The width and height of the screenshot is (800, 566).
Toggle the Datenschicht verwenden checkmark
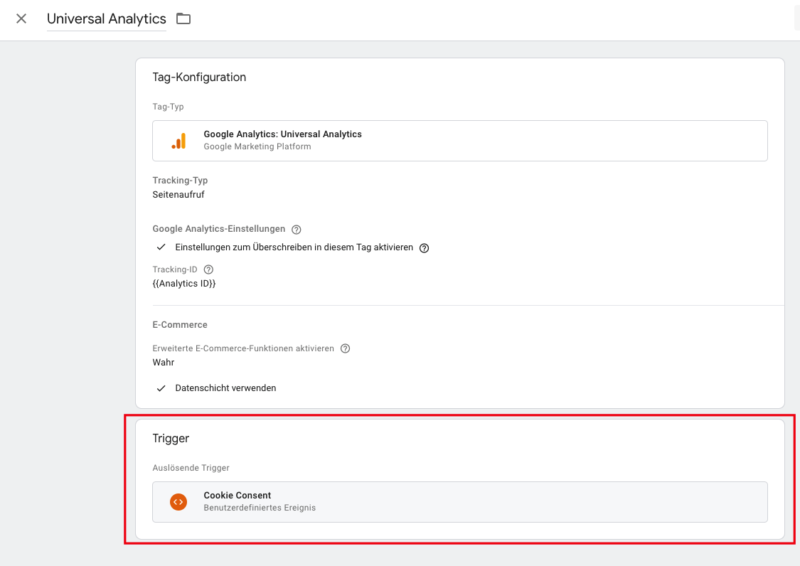click(161, 388)
